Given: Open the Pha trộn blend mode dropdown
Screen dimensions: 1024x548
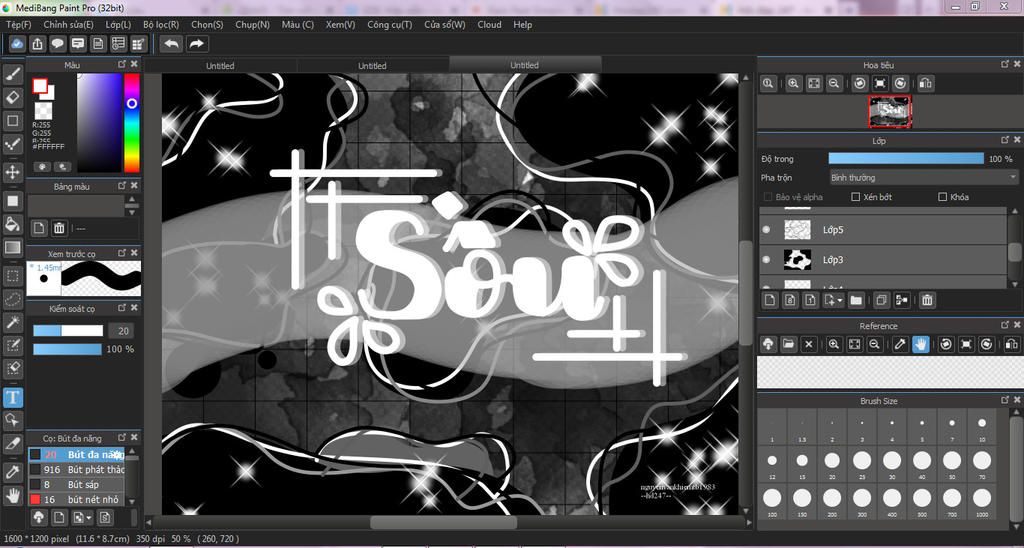Looking at the screenshot, I should [x=923, y=177].
